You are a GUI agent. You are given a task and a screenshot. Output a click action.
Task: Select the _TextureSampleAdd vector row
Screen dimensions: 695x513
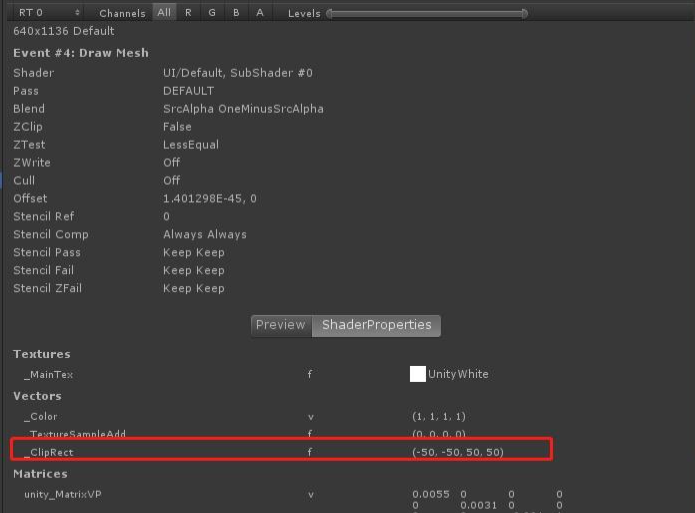pos(284,433)
